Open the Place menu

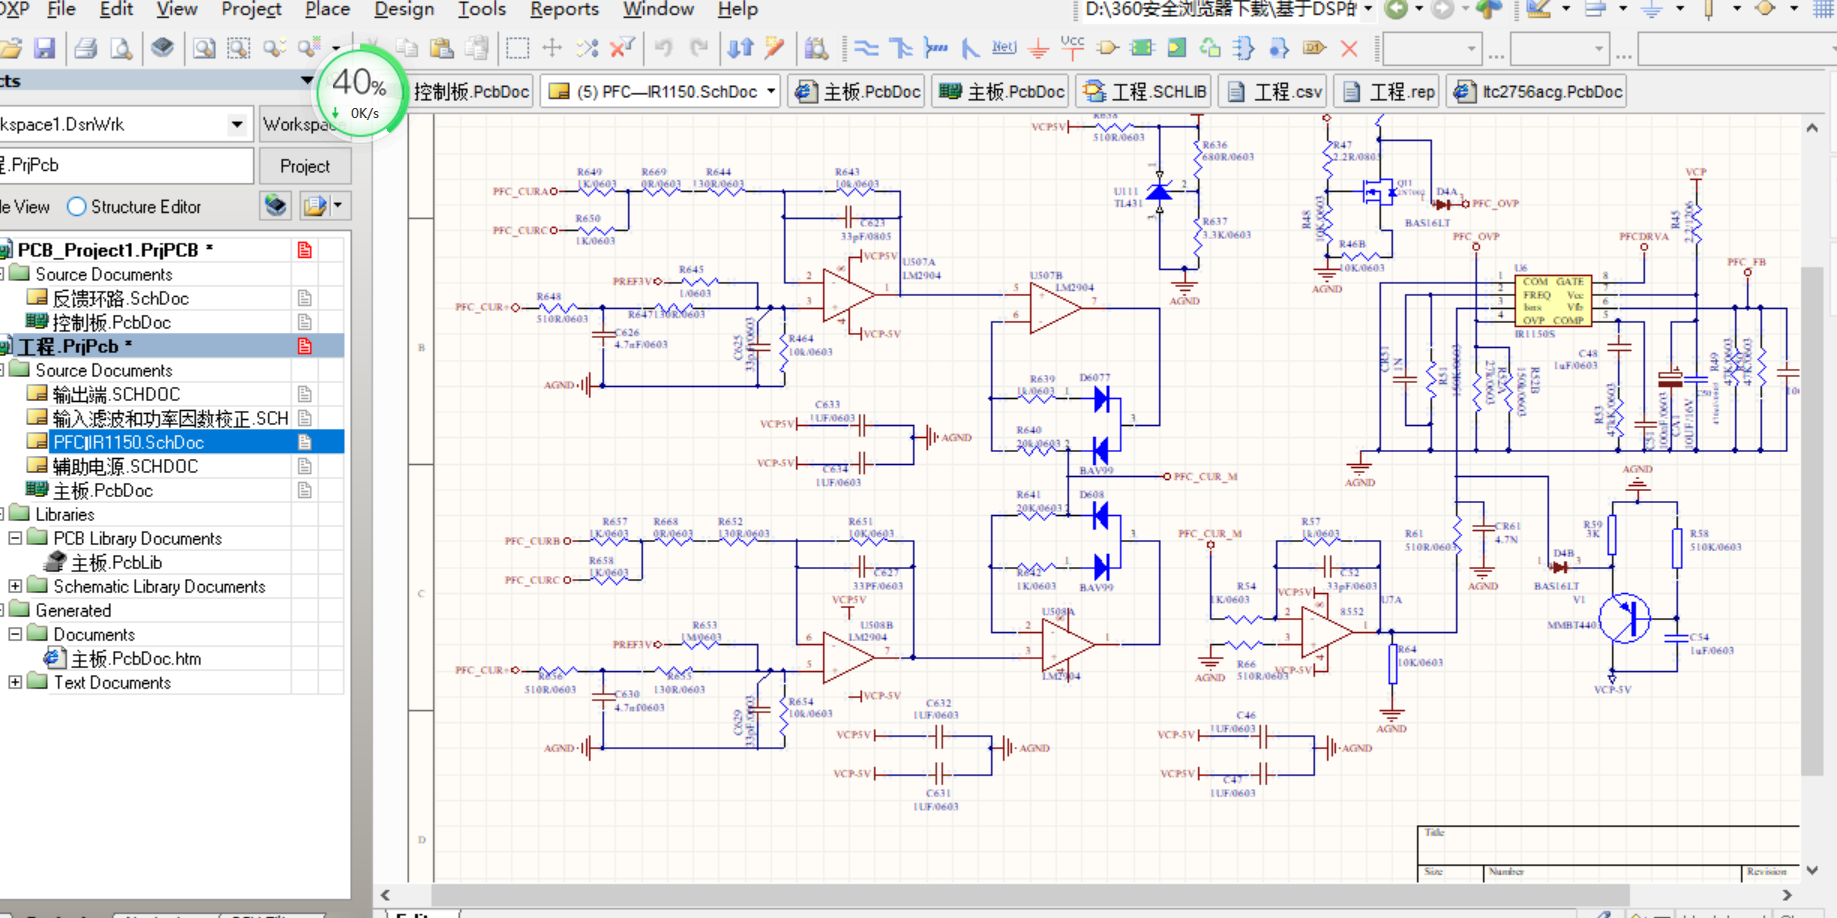pos(327,9)
